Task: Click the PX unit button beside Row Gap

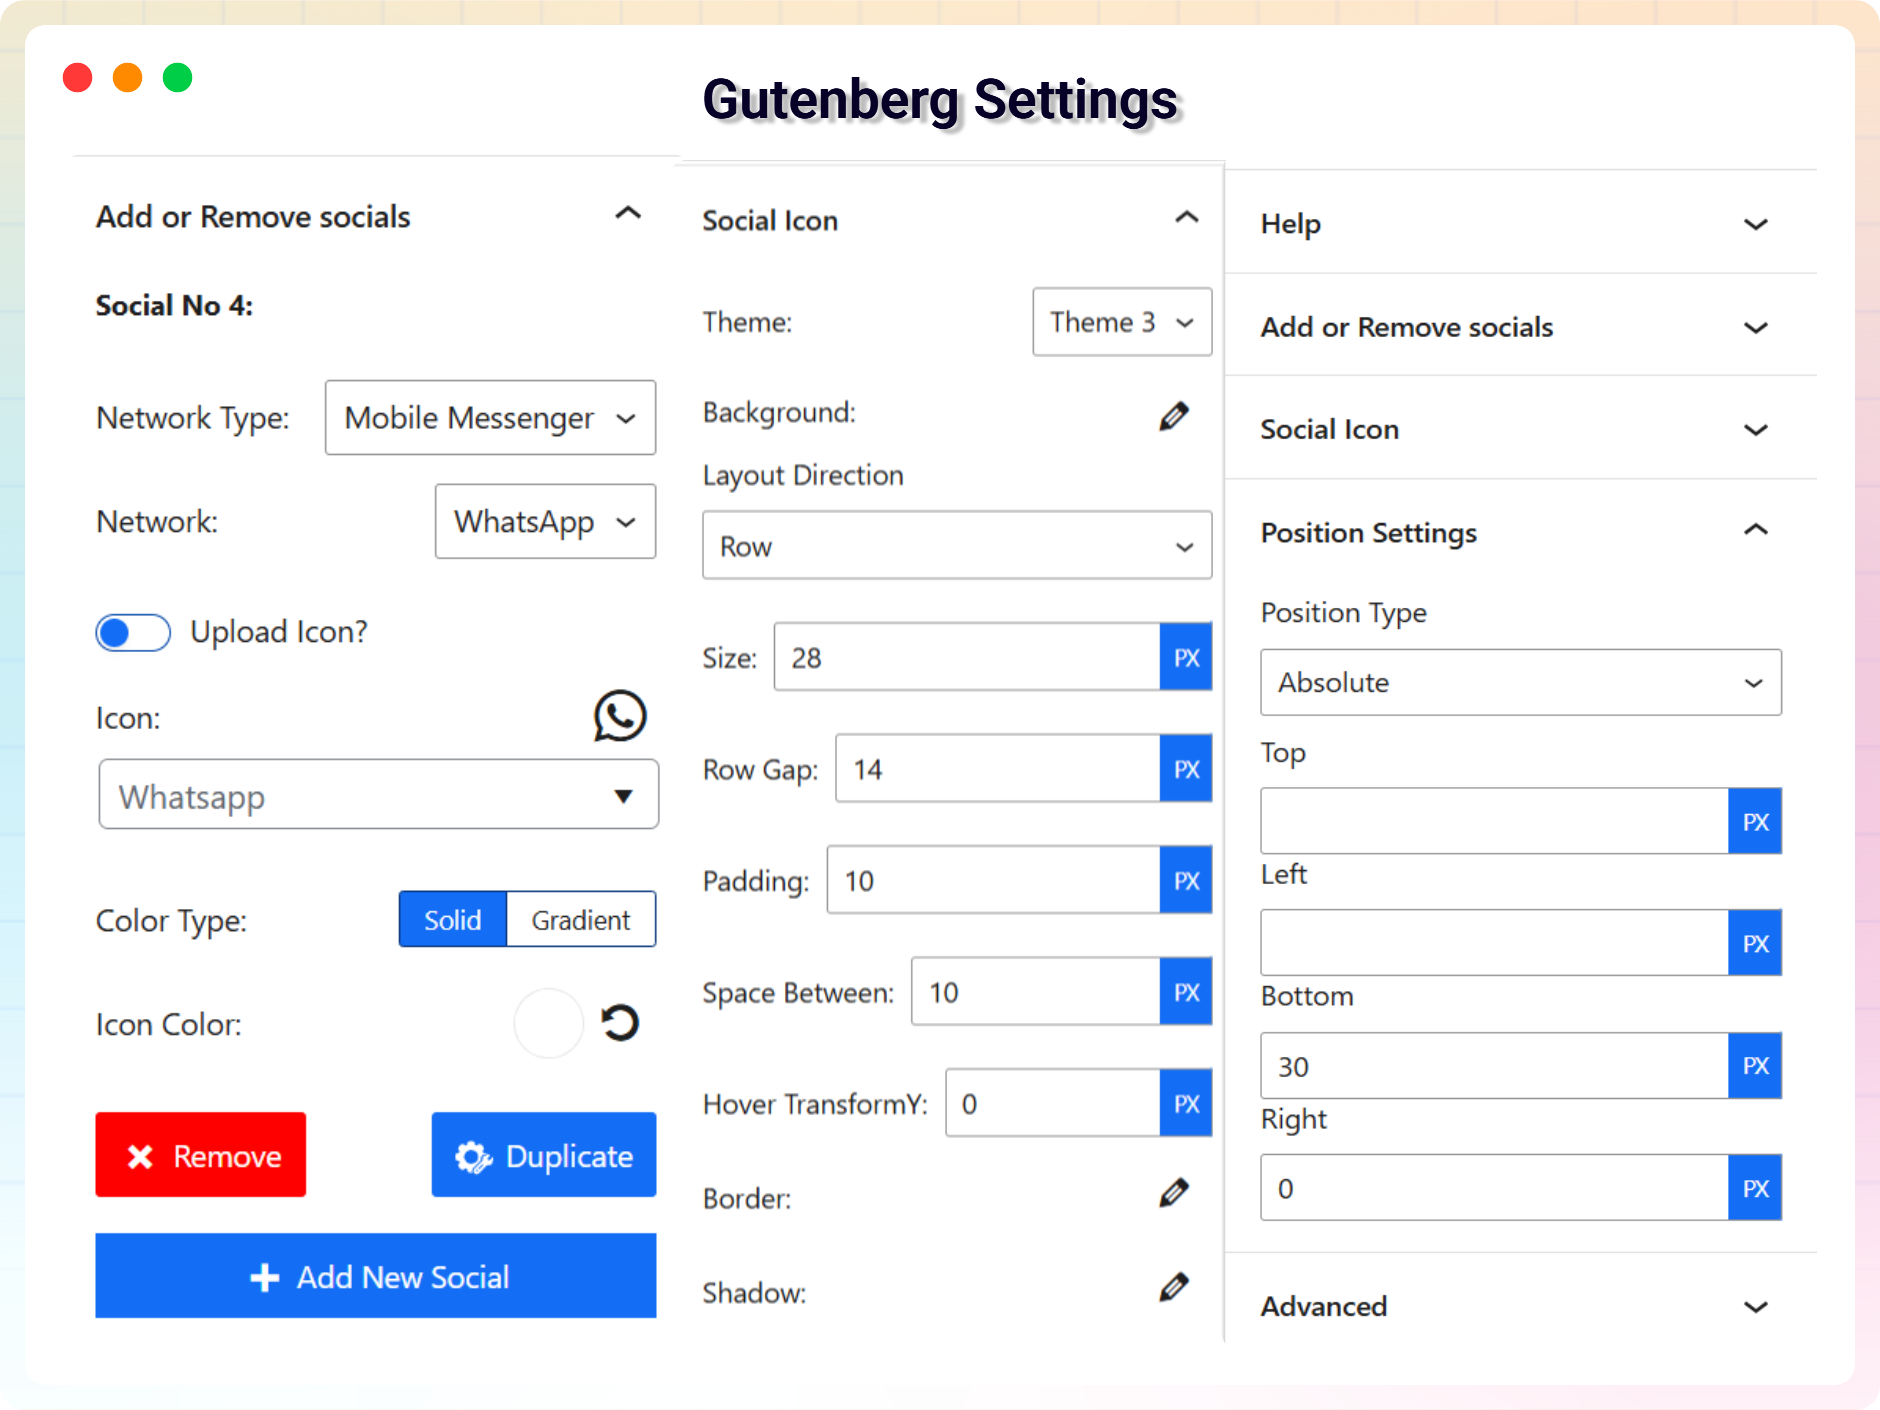Action: (1185, 768)
